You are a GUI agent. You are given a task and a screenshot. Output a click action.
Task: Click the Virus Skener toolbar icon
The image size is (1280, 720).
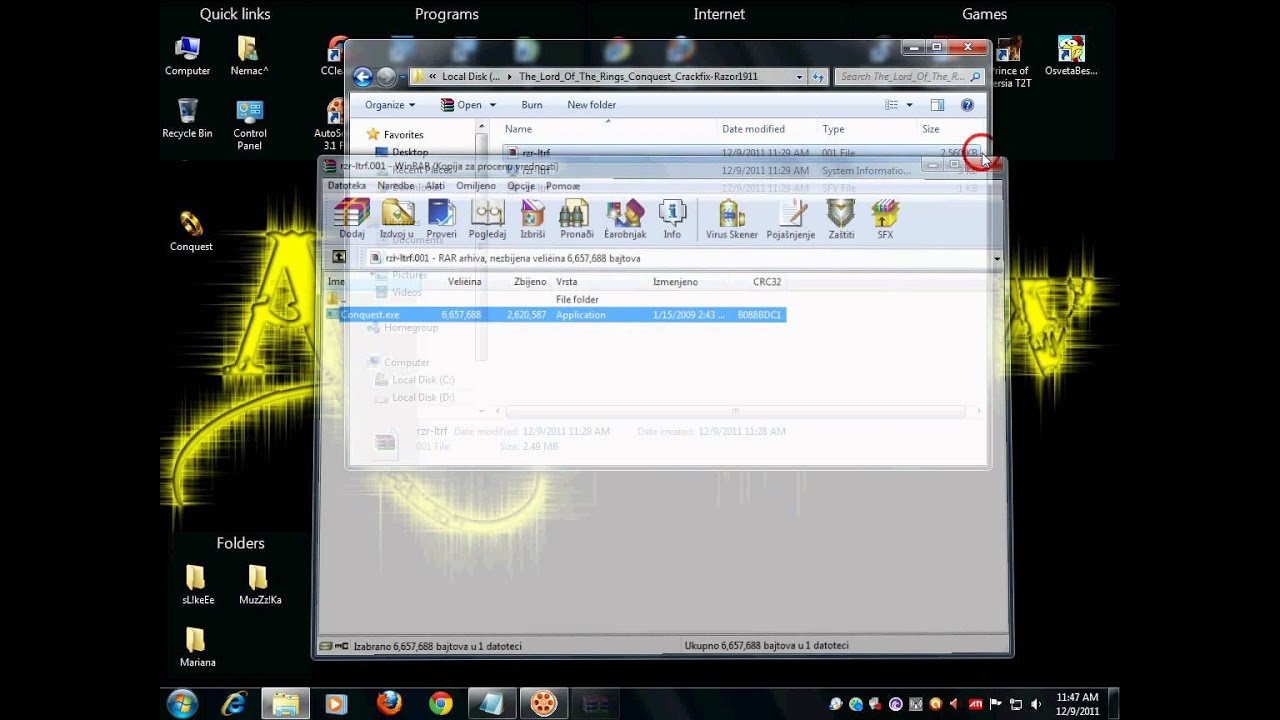tap(732, 219)
